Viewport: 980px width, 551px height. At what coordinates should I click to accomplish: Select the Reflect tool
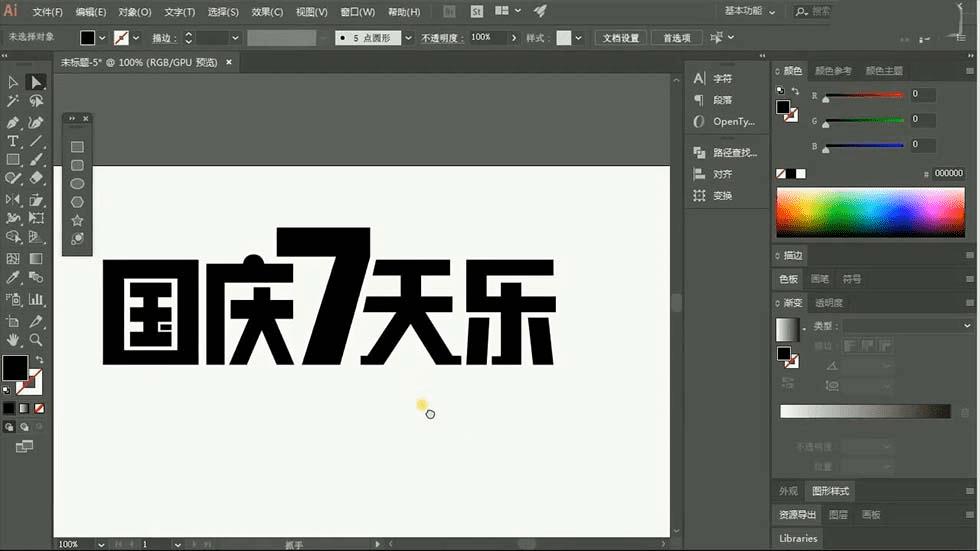pyautogui.click(x=12, y=199)
